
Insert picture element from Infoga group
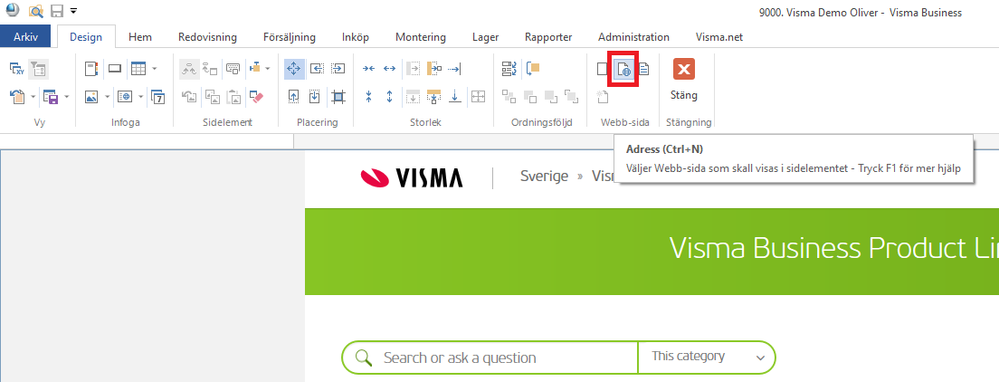tap(92, 97)
